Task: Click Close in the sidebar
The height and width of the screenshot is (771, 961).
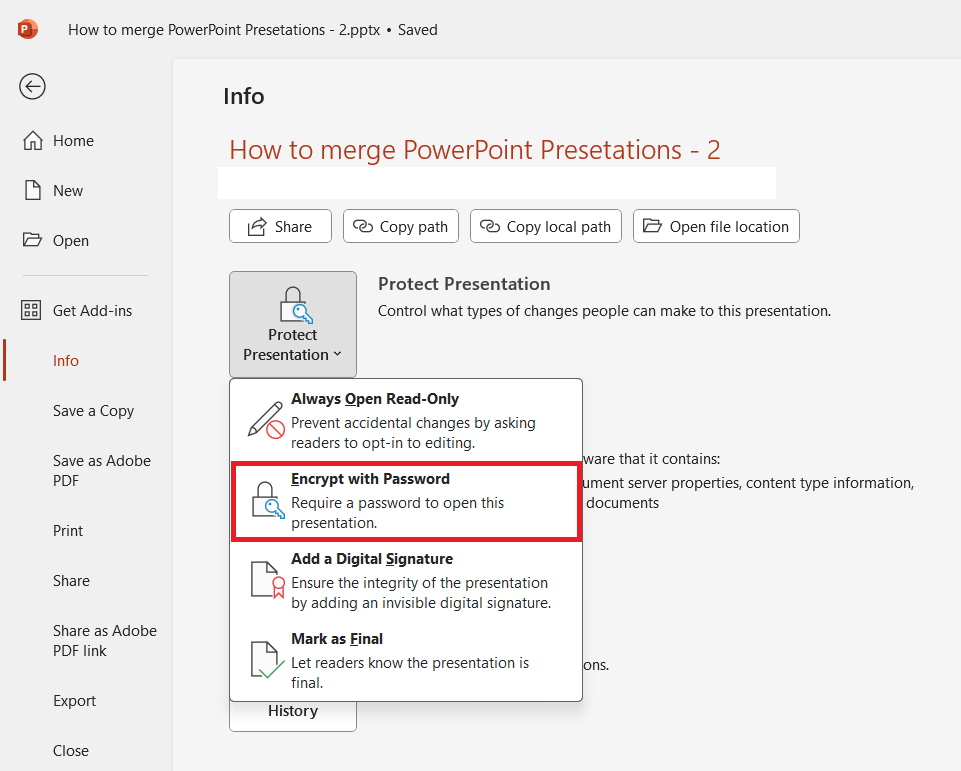Action: point(70,751)
